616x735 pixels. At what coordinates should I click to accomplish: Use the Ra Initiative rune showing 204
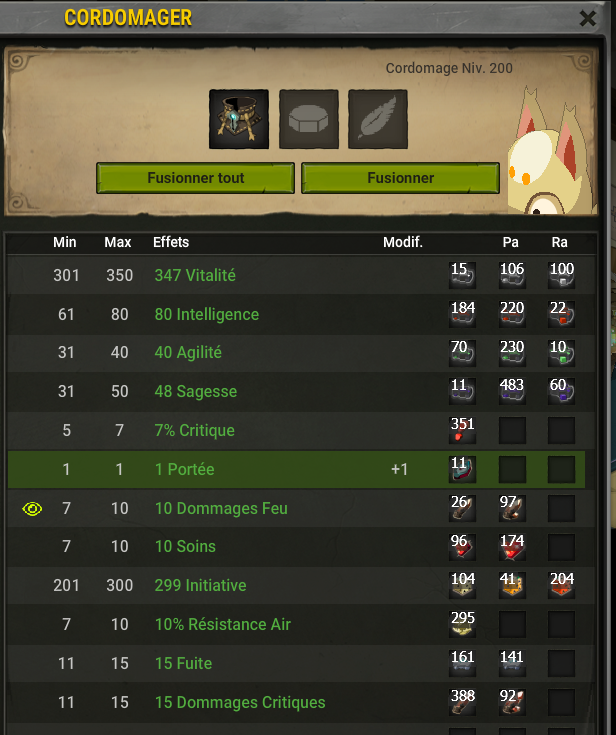pyautogui.click(x=561, y=585)
